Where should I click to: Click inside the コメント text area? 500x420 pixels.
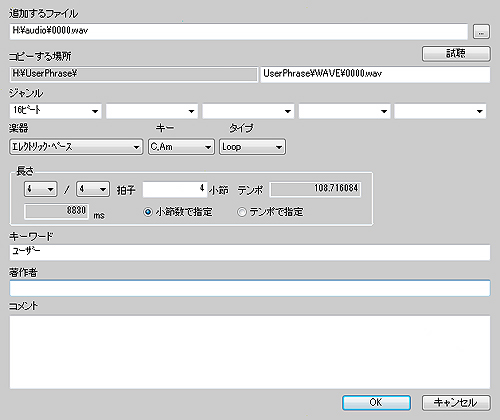click(x=250, y=352)
